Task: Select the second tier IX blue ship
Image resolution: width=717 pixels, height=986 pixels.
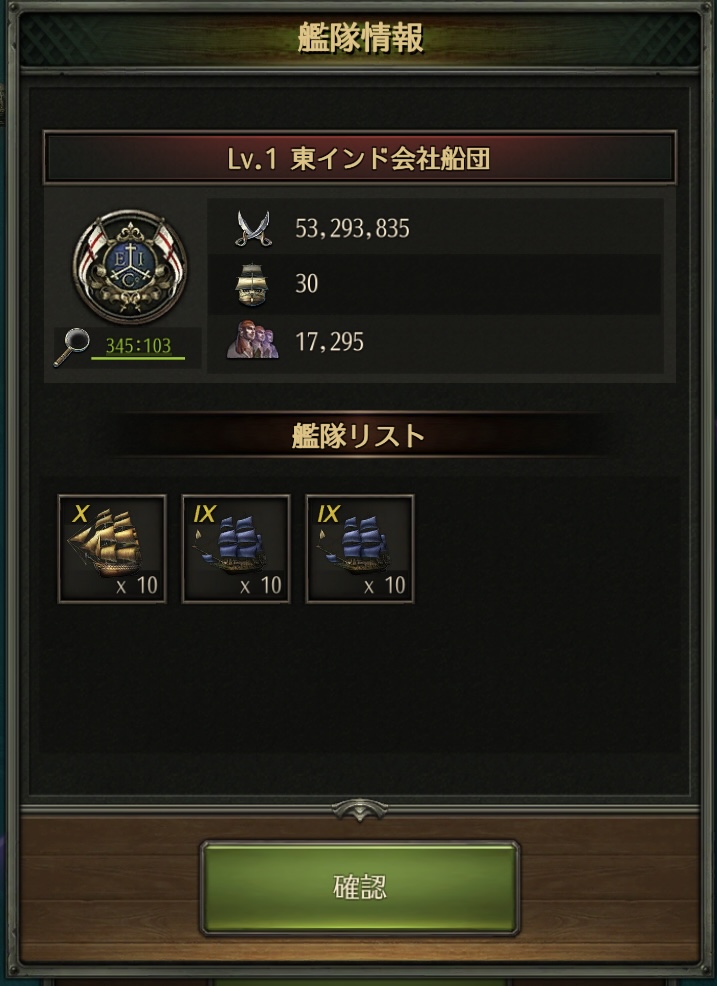Action: pos(360,549)
